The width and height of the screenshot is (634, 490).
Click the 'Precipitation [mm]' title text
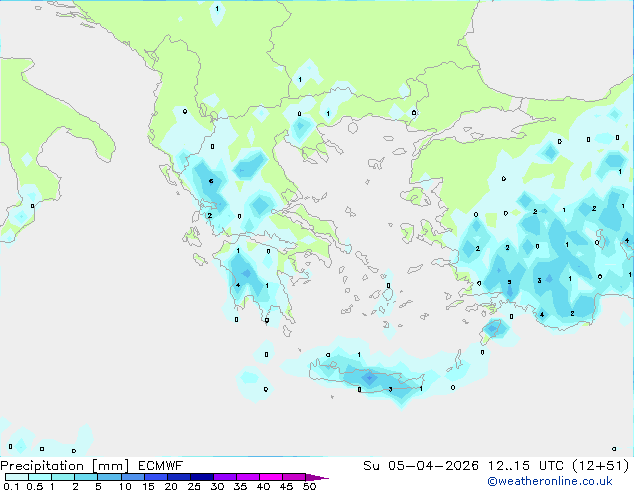(x=65, y=466)
